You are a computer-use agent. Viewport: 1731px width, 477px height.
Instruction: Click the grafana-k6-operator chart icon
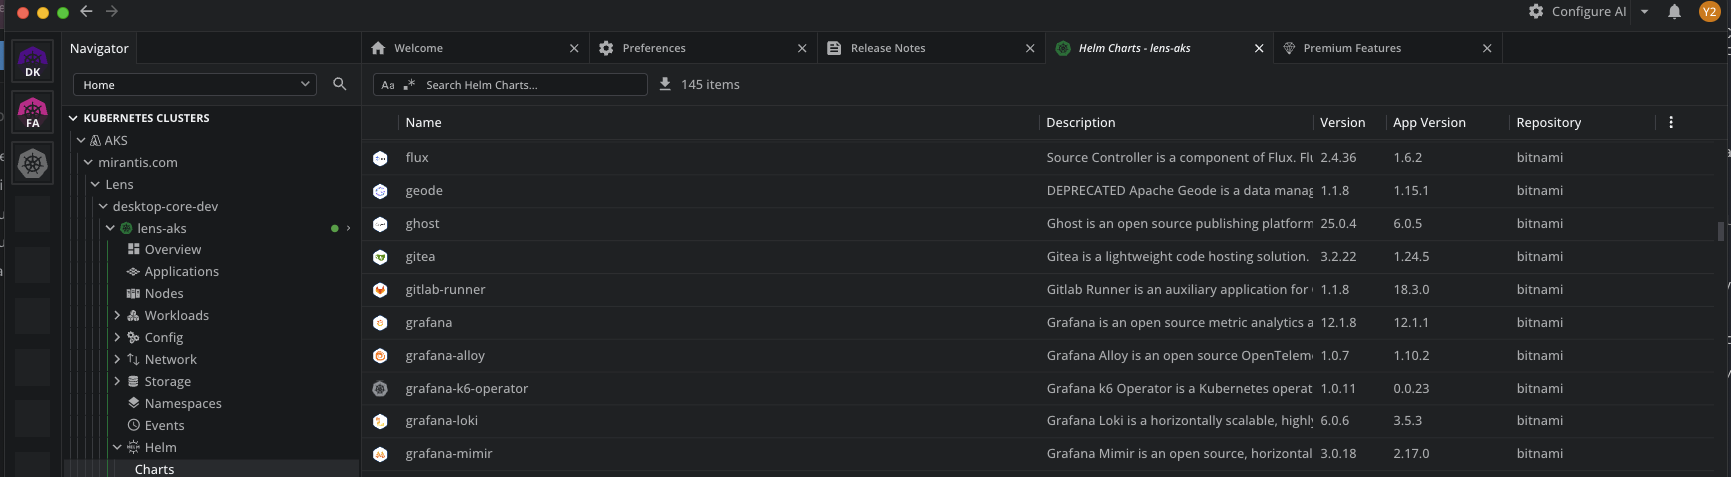tap(380, 389)
